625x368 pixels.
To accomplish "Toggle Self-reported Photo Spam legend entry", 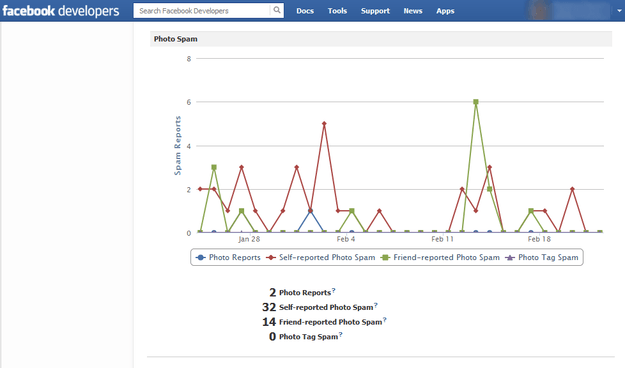I will [x=321, y=258].
